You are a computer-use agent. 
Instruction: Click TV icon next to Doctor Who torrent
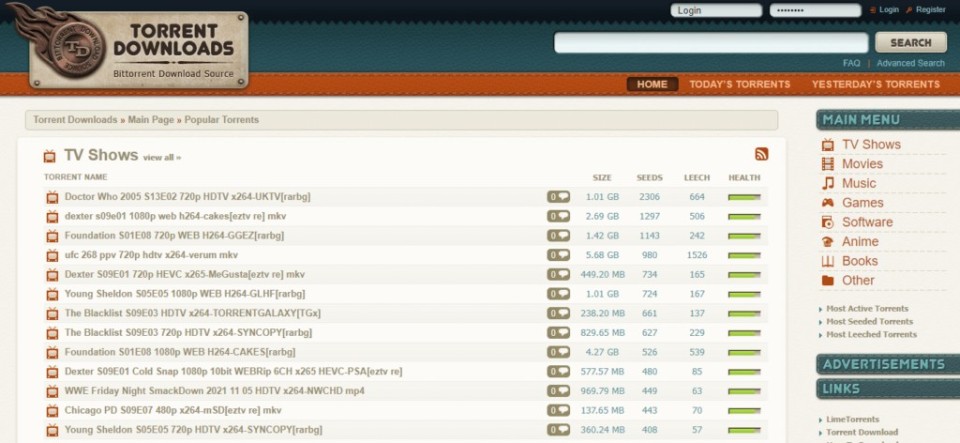[x=53, y=197]
